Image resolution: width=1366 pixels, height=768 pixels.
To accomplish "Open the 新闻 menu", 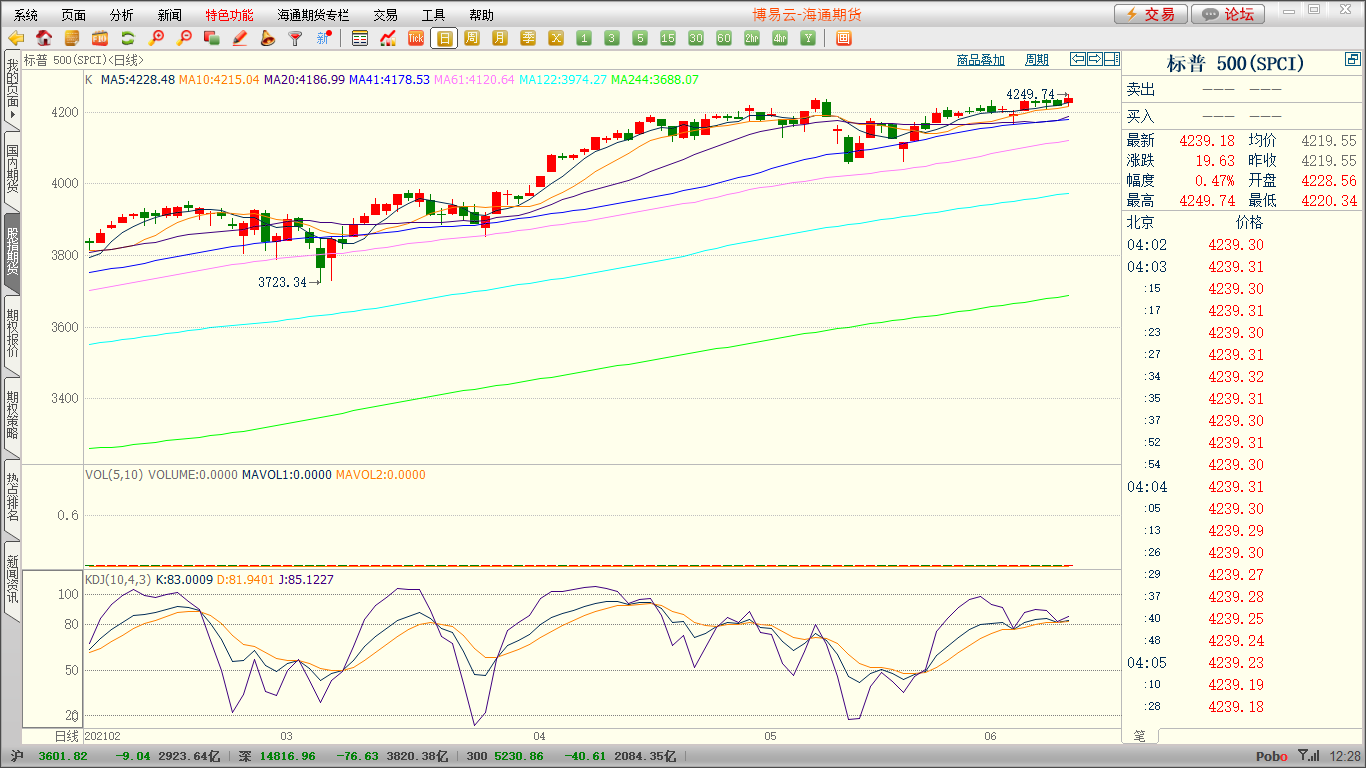I will (x=170, y=15).
